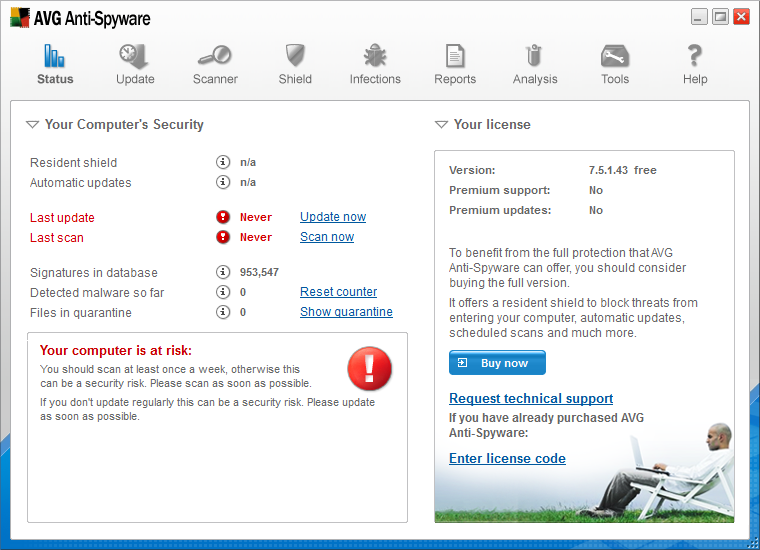Viewport: 760px width, 550px height.
Task: Click the Help question mark icon
Action: click(x=695, y=55)
